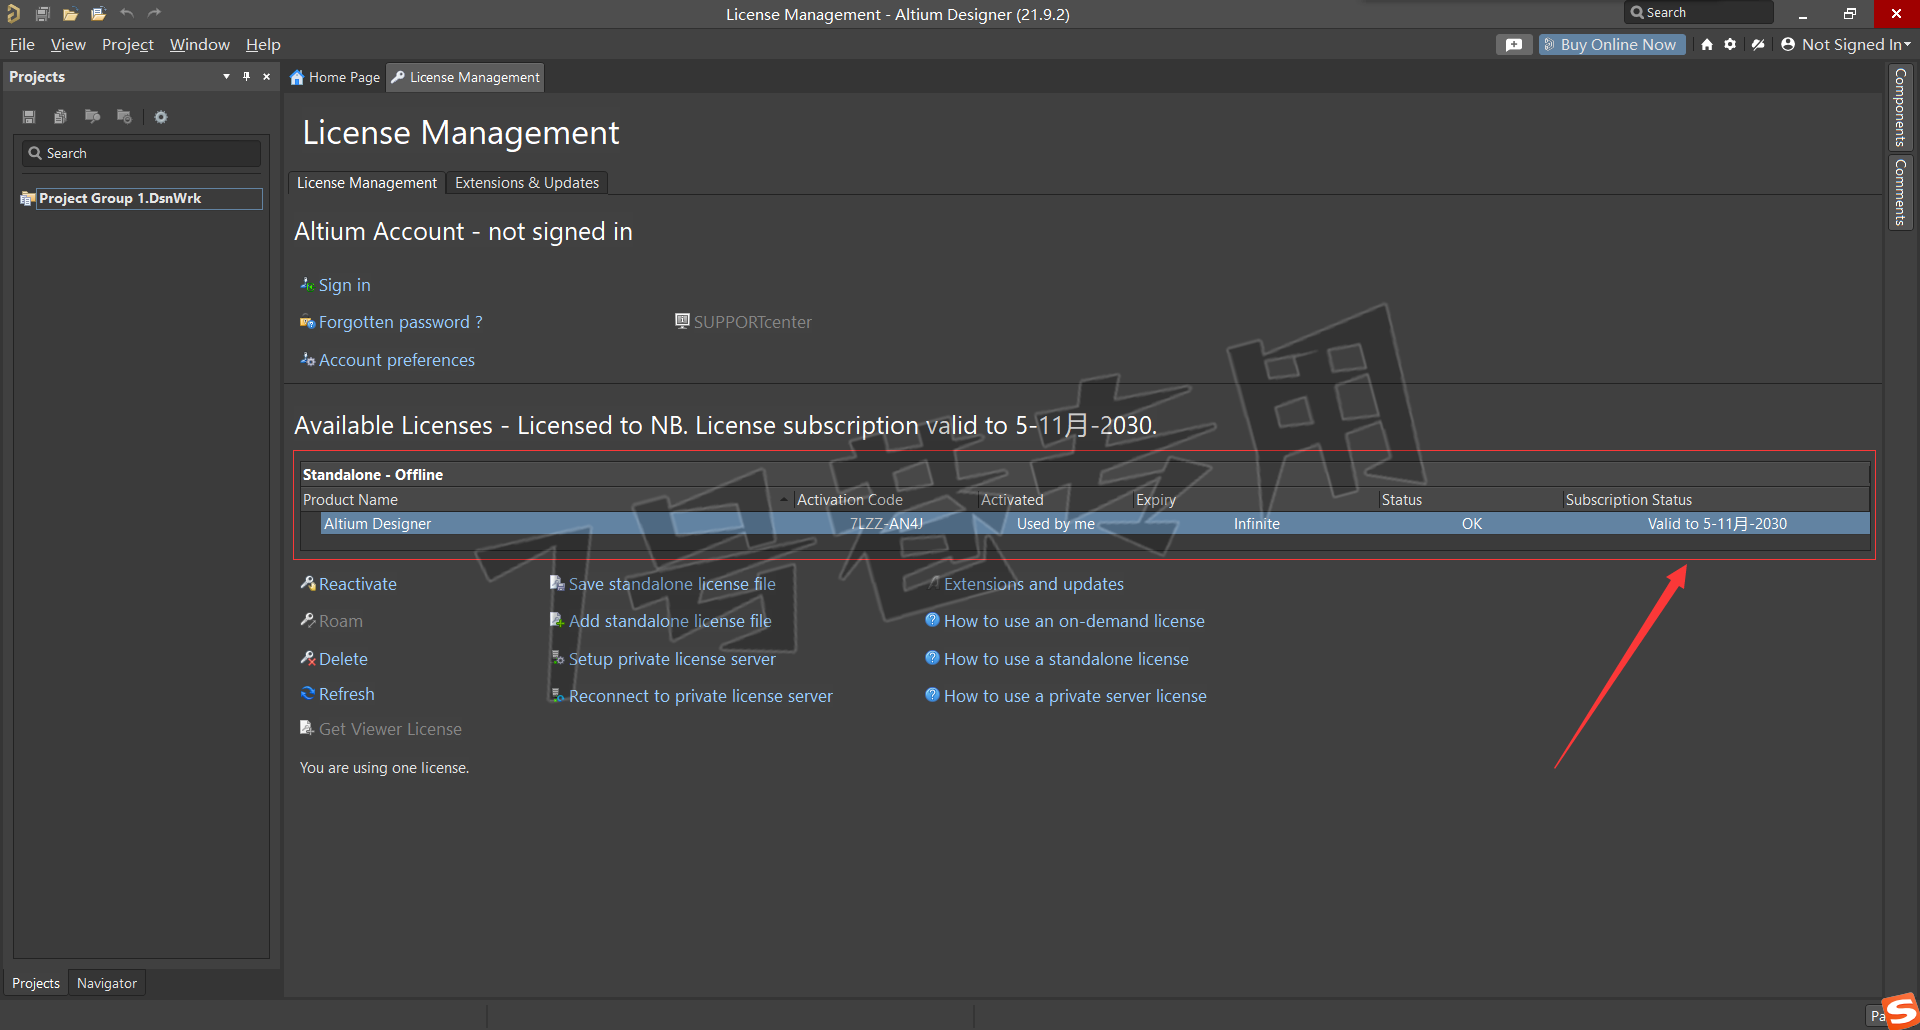Click the Home icon near Buy Online
This screenshot has width=1920, height=1030.
coord(1707,44)
